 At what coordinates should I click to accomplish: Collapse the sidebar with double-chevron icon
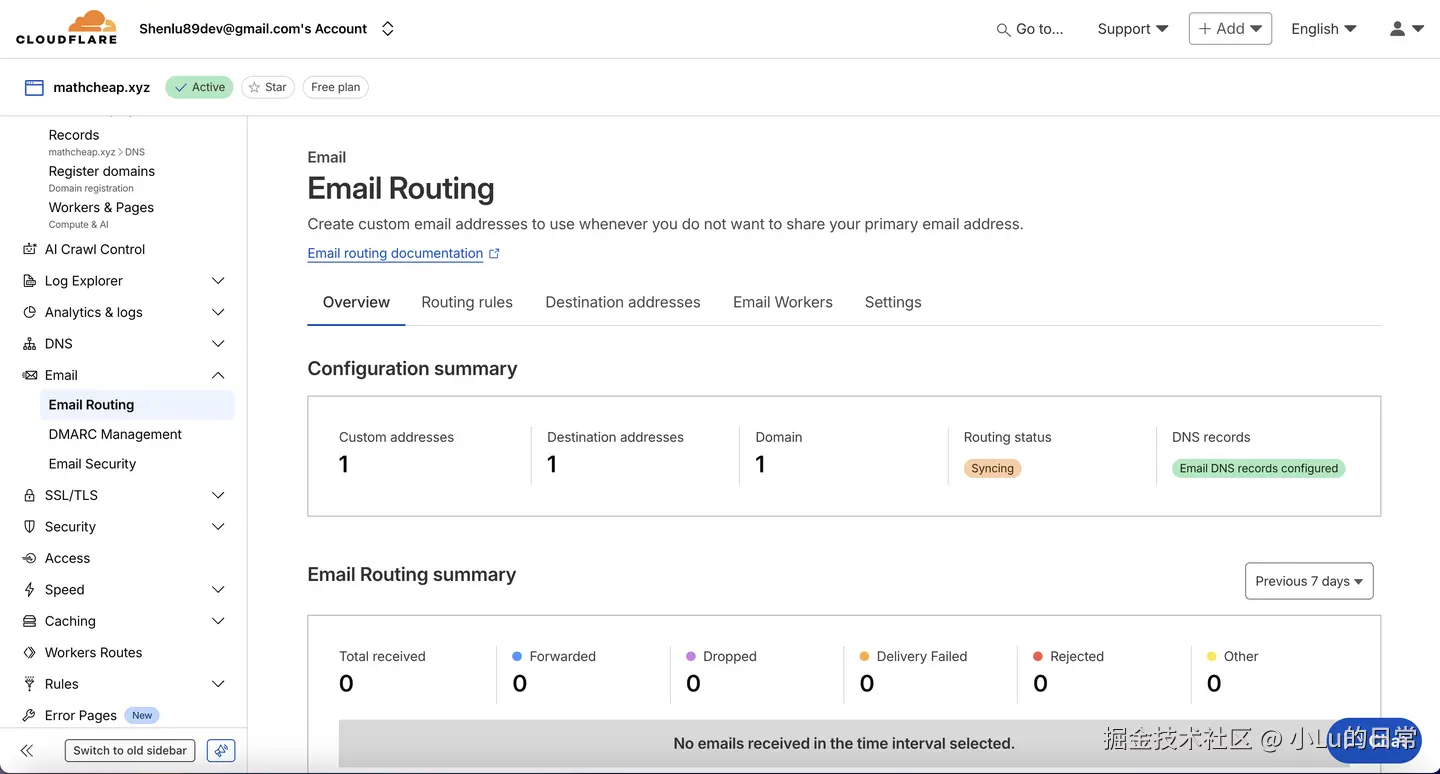click(27, 750)
